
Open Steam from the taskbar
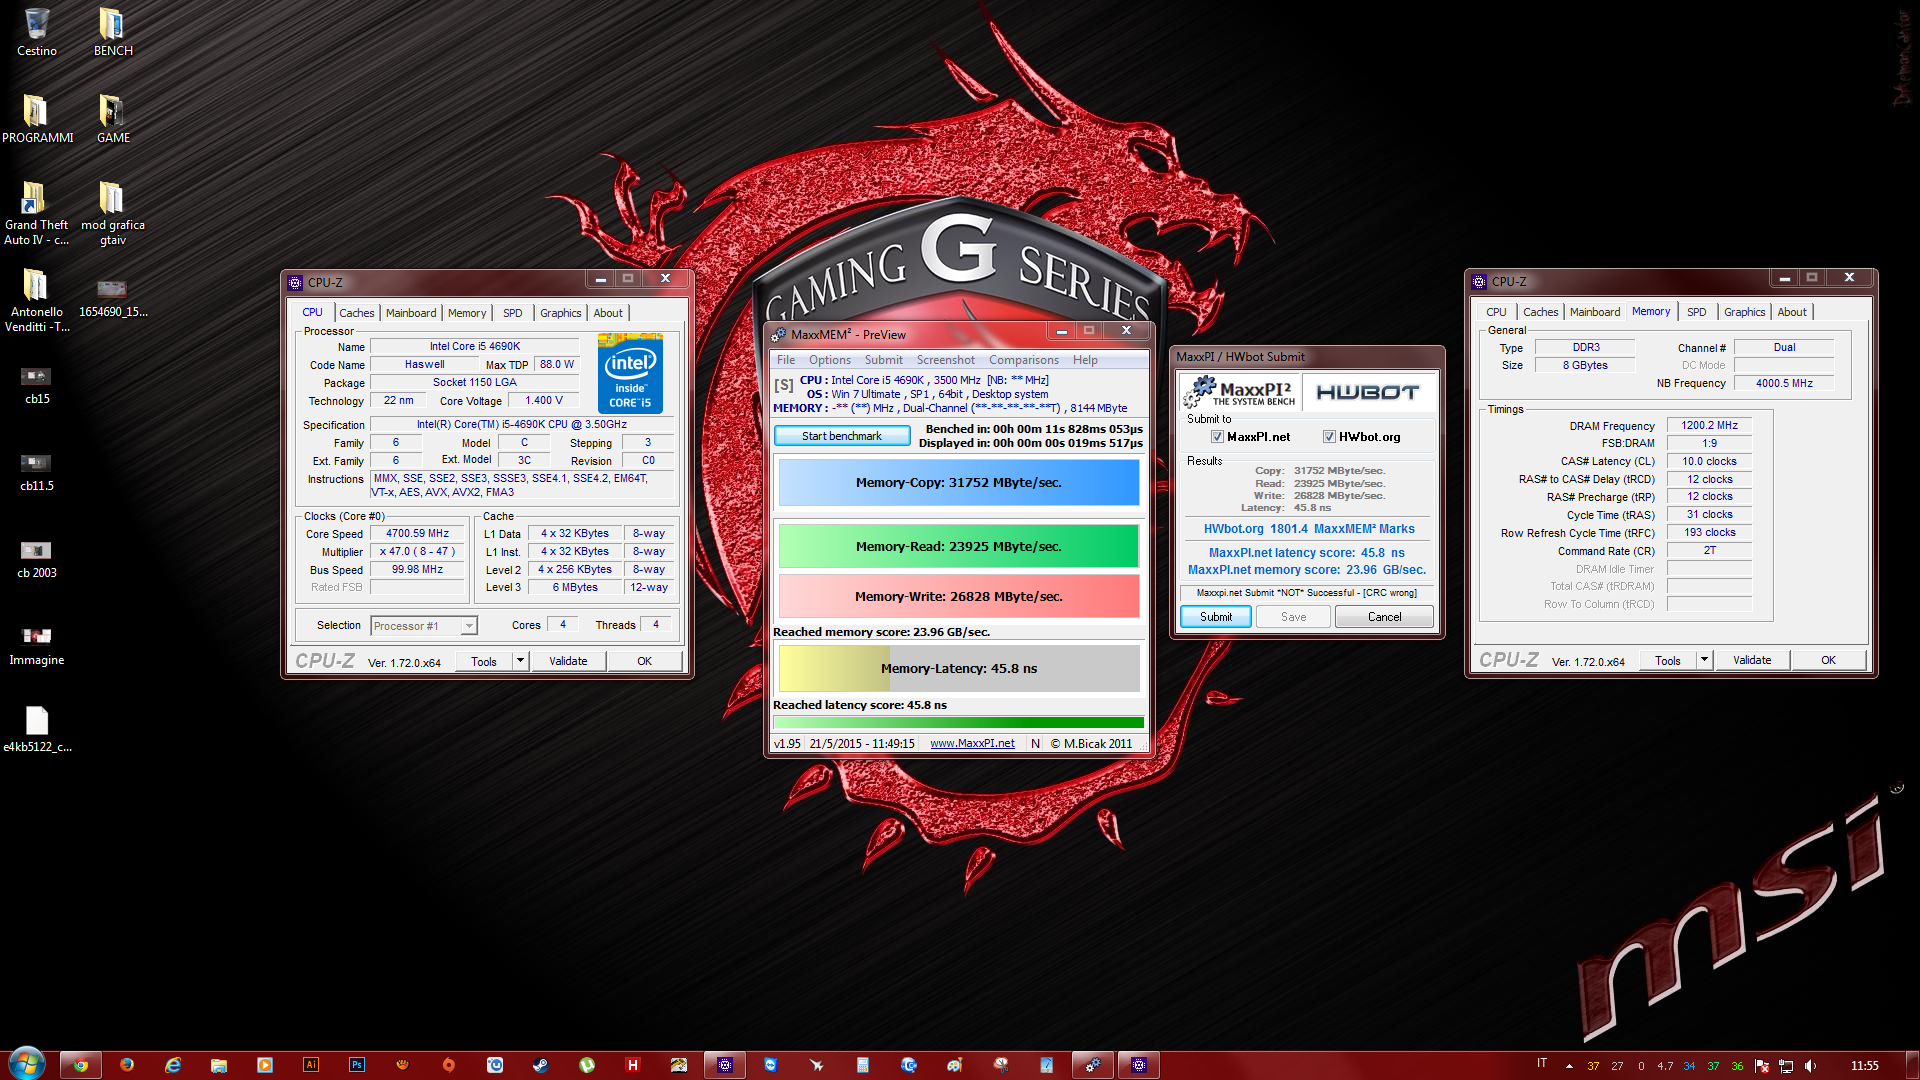(x=540, y=1065)
